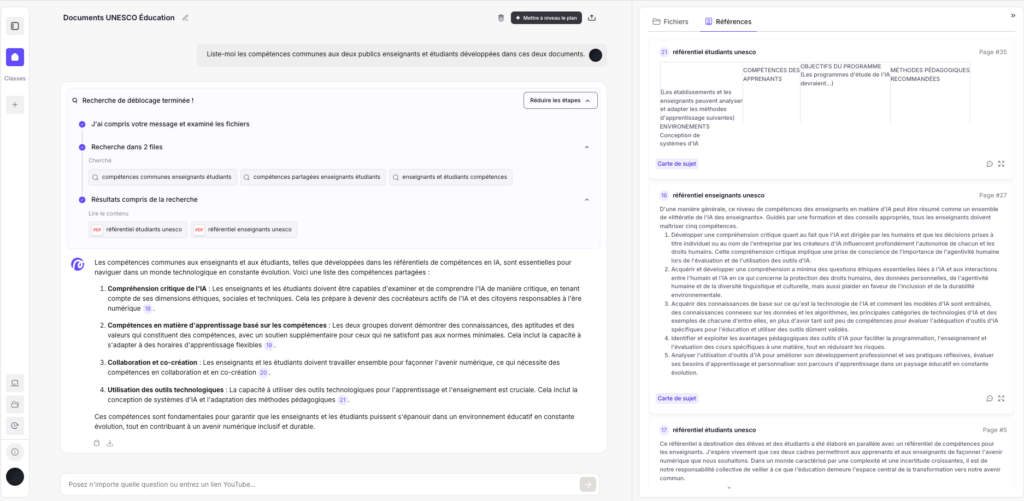This screenshot has height=501, width=1024.
Task: Expand reference 21 card to fullscreen
Action: [1001, 164]
